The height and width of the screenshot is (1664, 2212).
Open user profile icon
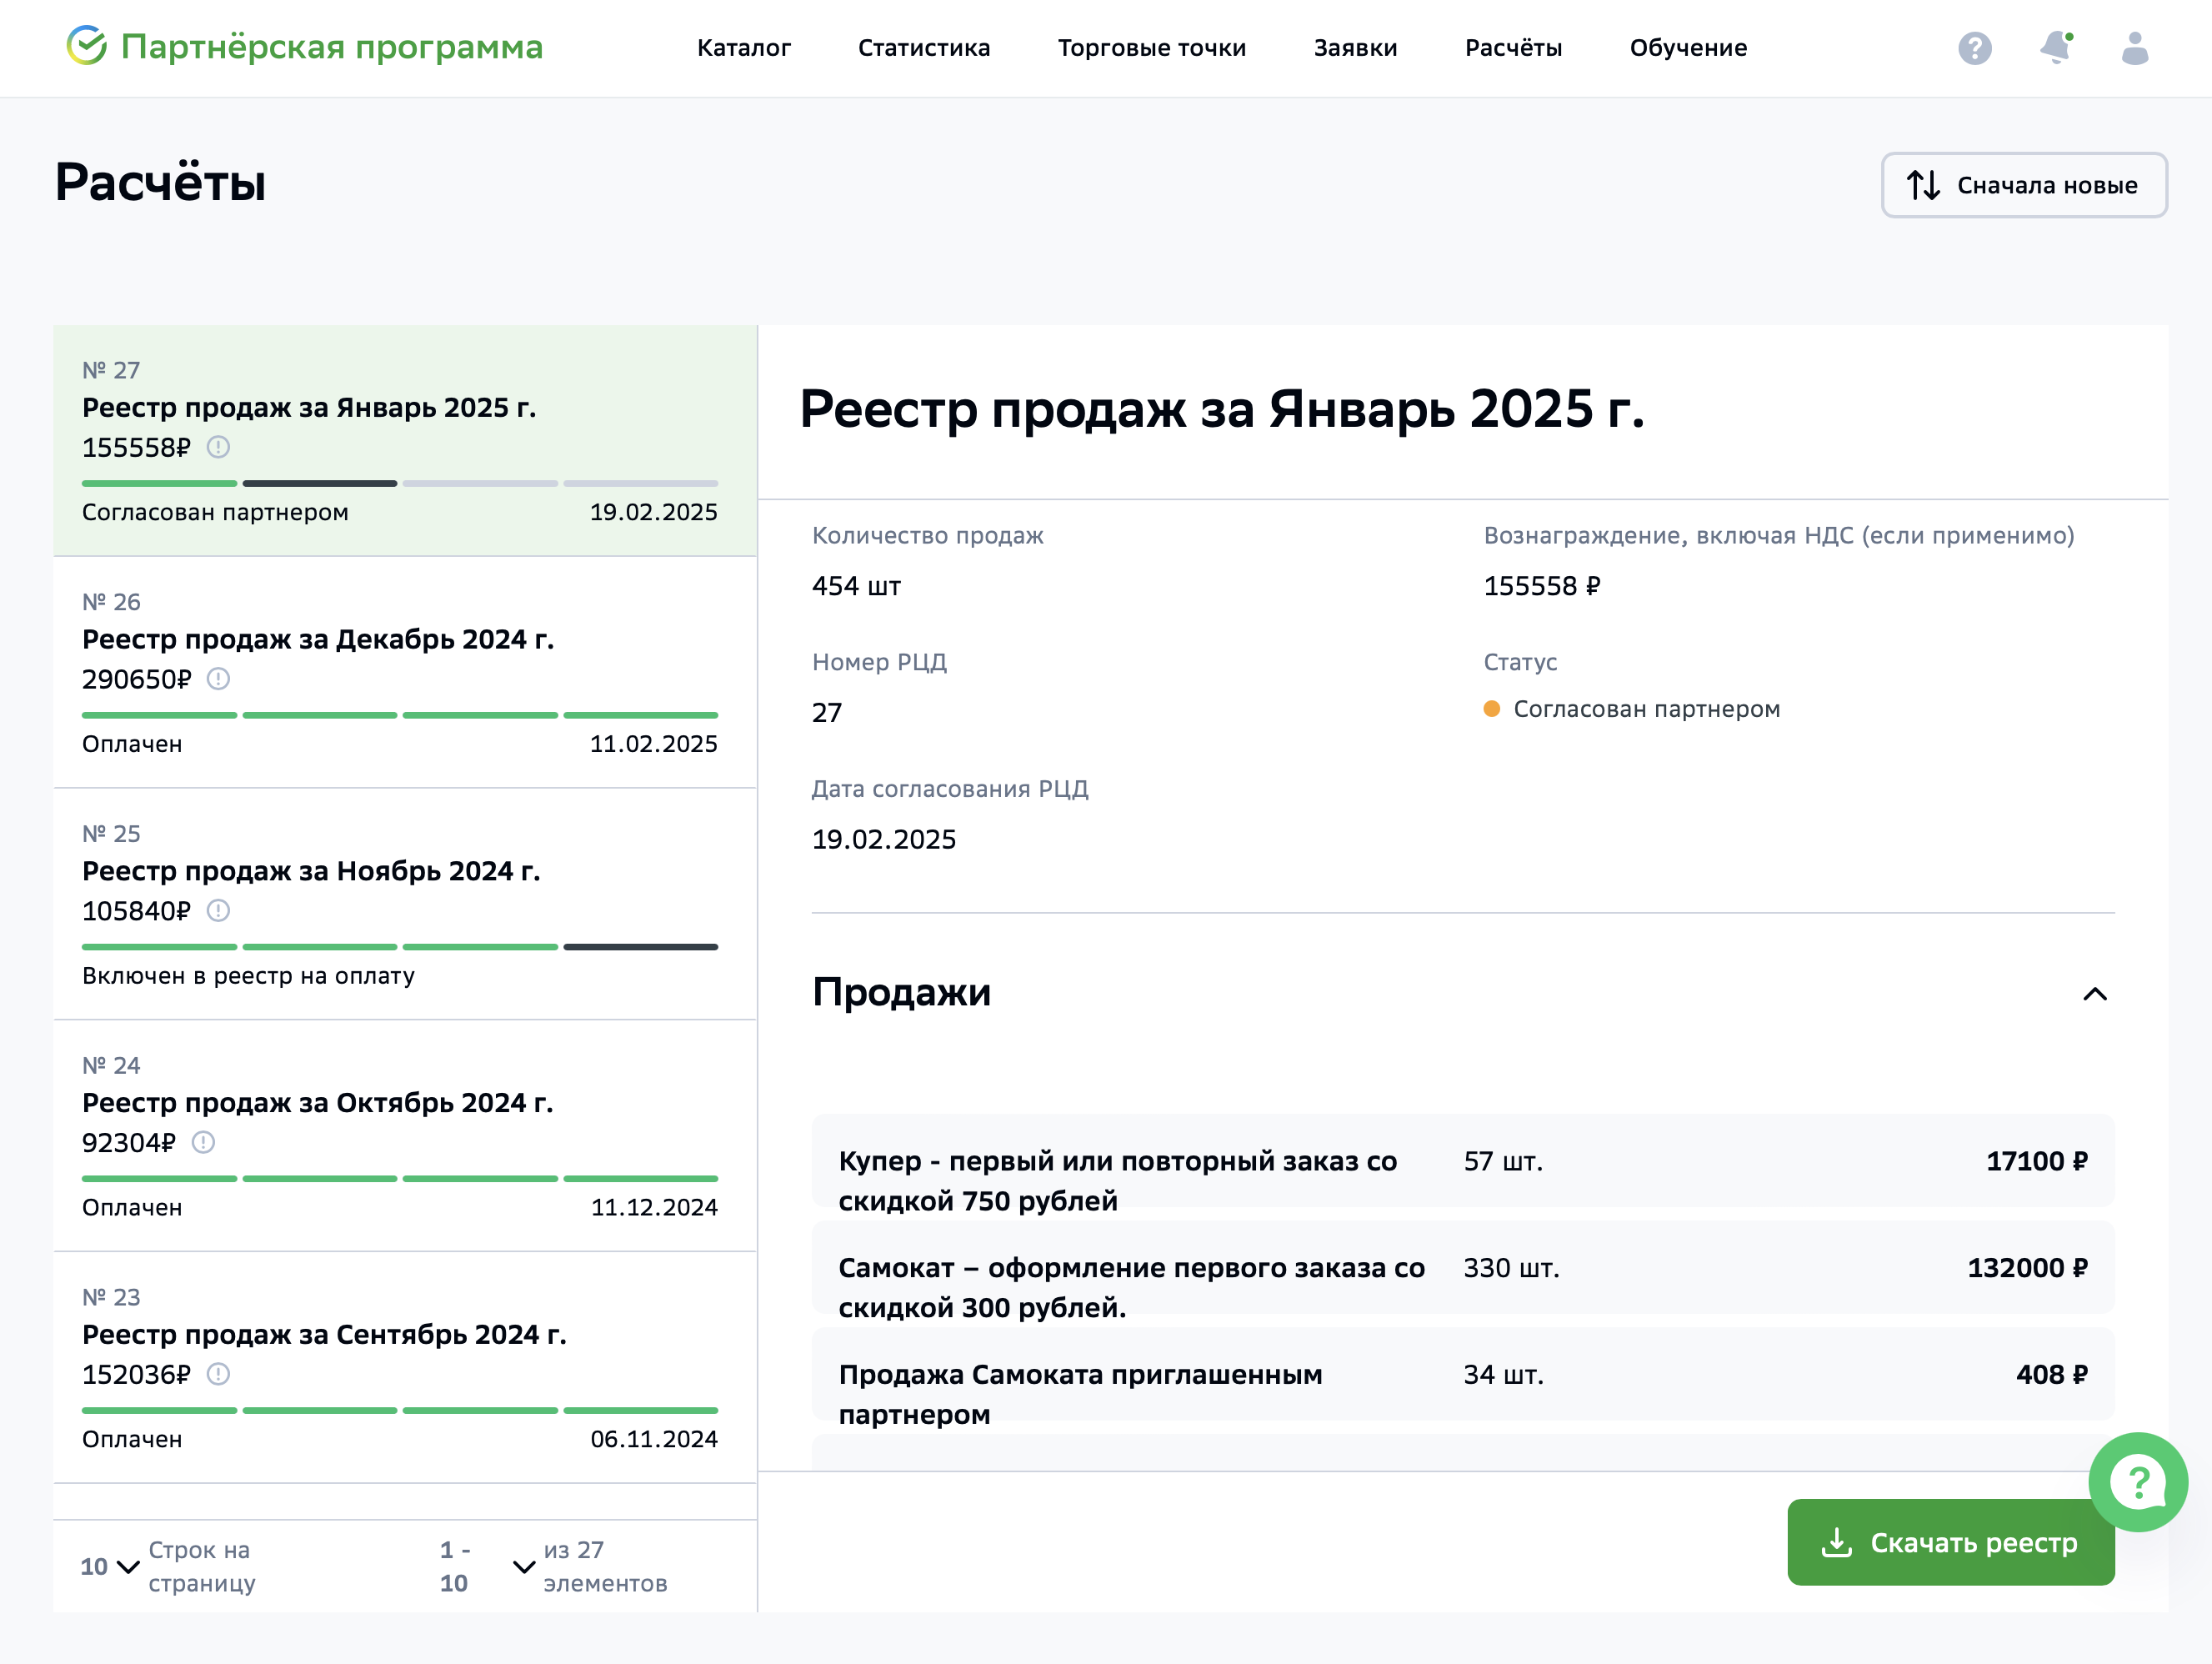tap(2134, 48)
